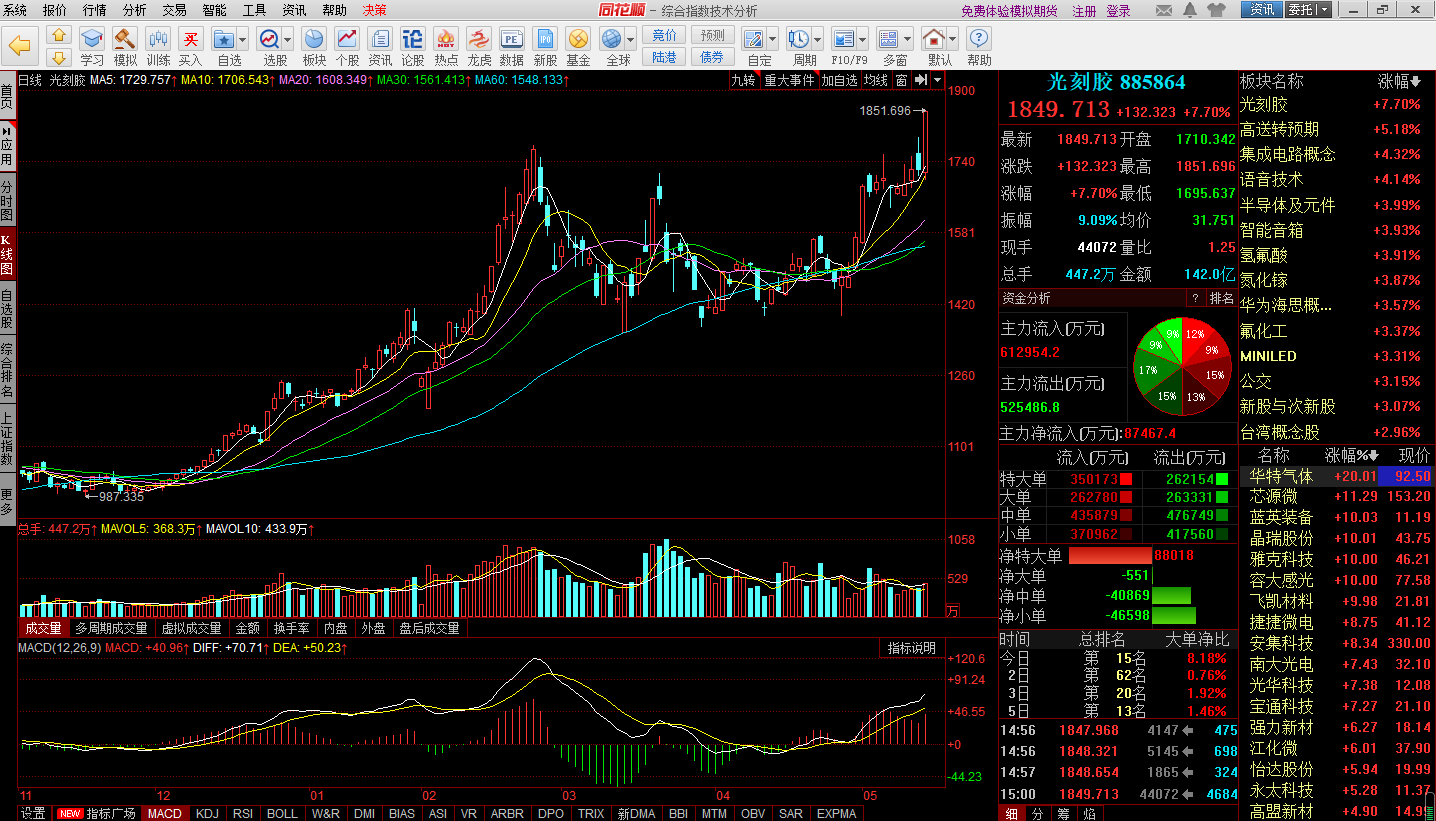Expand the 选股 dropdown arrow
The image size is (1436, 821).
click(288, 40)
